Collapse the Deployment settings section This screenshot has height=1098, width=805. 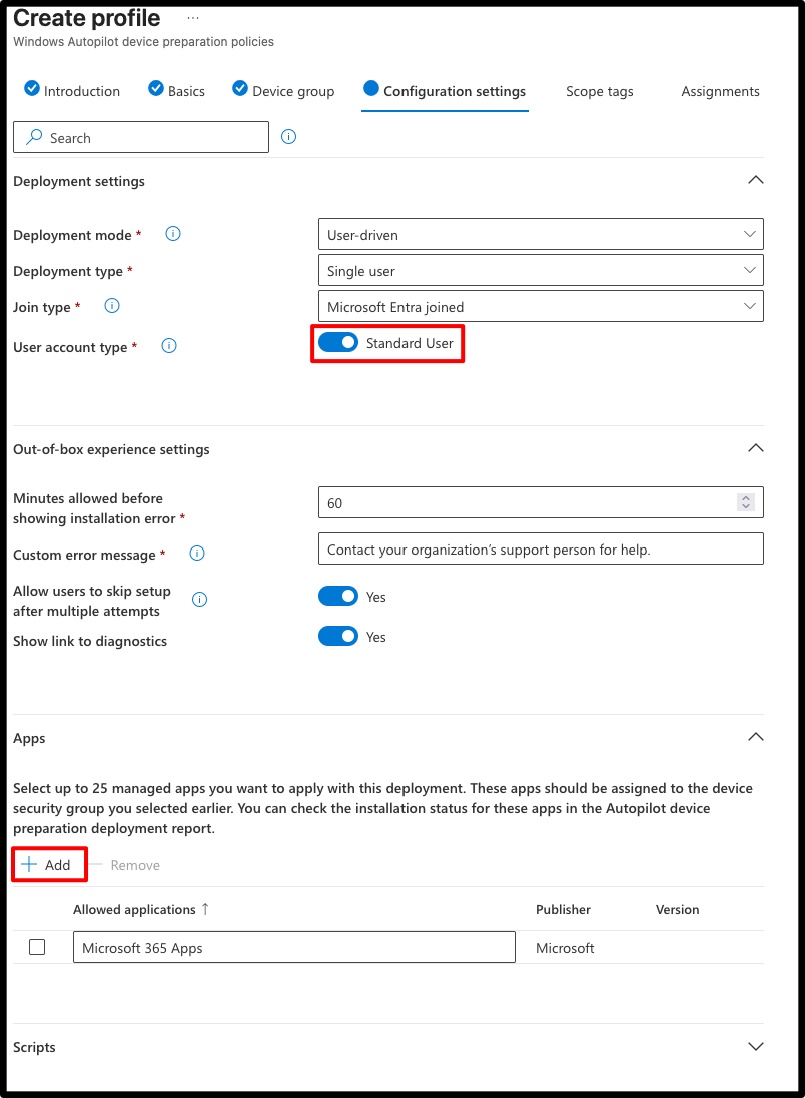point(755,180)
